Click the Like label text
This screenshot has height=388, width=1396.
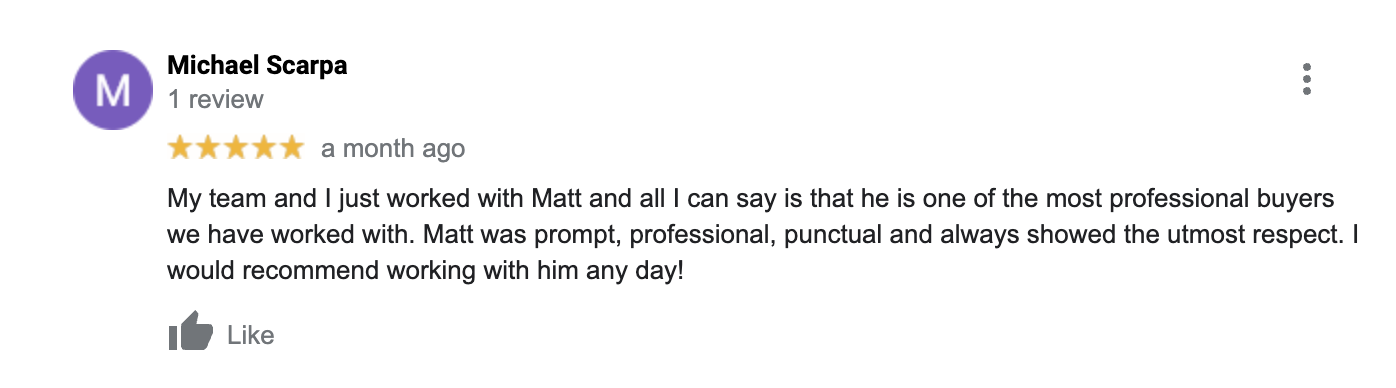(251, 334)
